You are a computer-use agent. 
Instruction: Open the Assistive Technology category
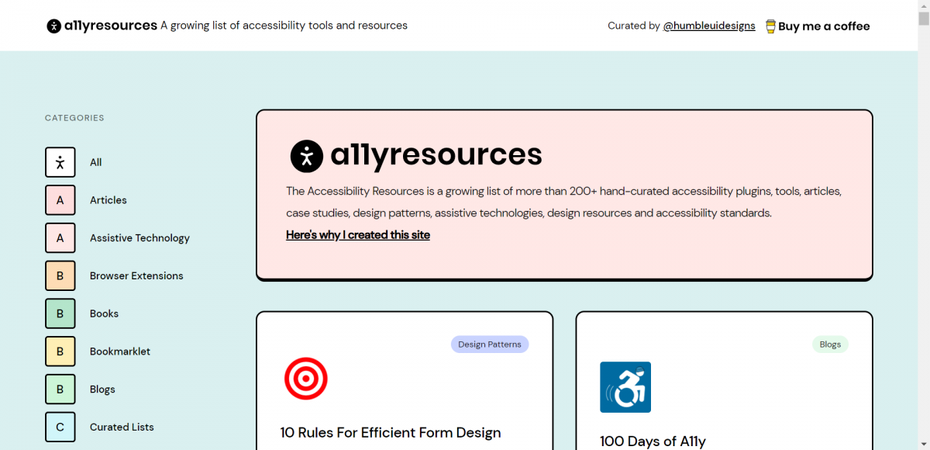pyautogui.click(x=139, y=238)
